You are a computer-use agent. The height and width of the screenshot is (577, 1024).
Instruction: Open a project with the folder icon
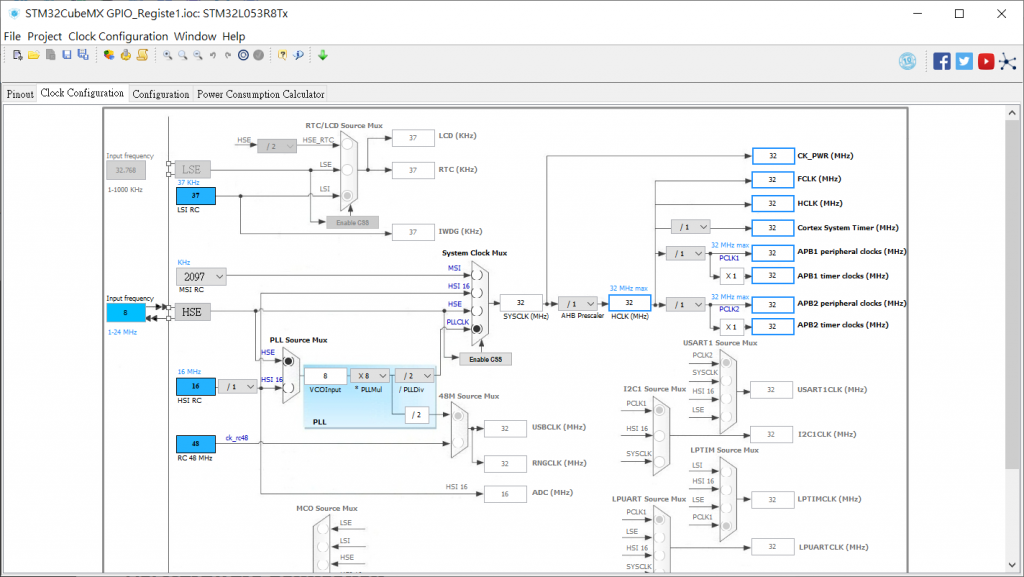coord(34,55)
